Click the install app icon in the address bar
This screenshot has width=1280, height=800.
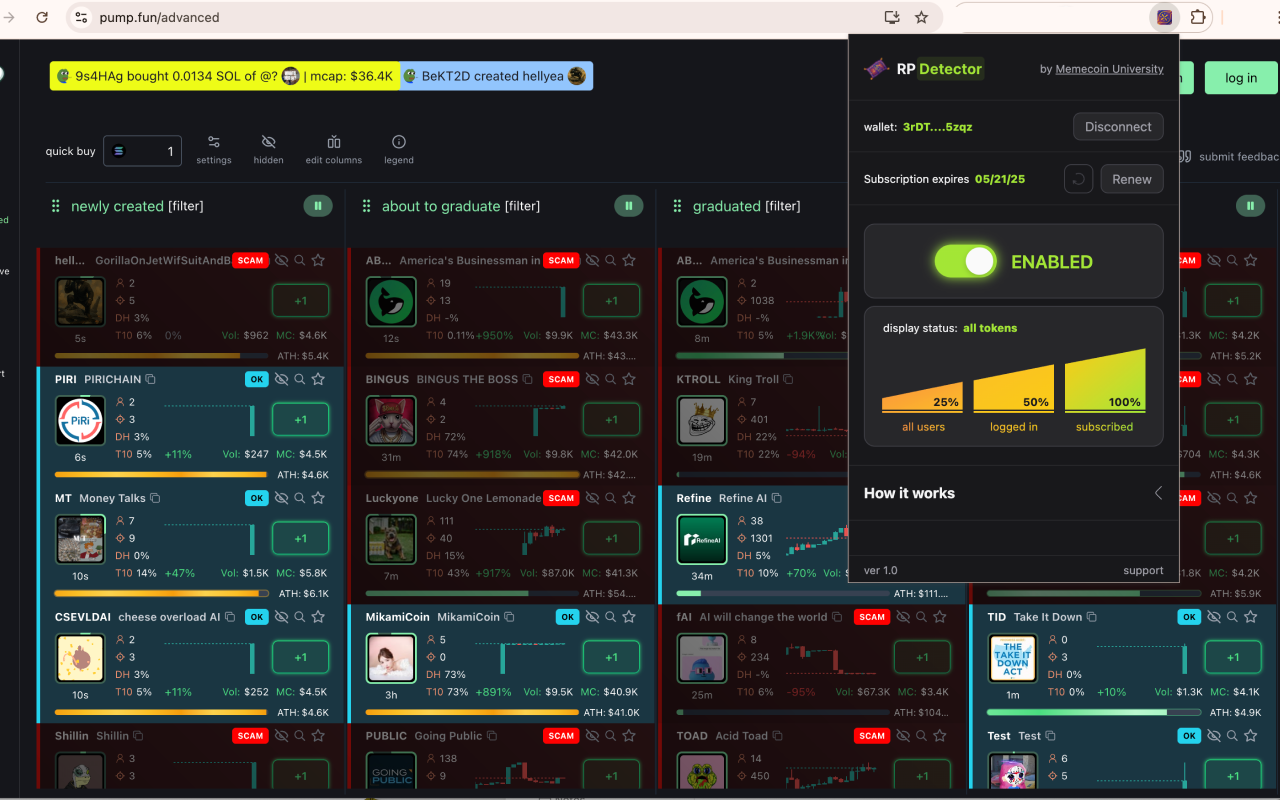point(892,17)
